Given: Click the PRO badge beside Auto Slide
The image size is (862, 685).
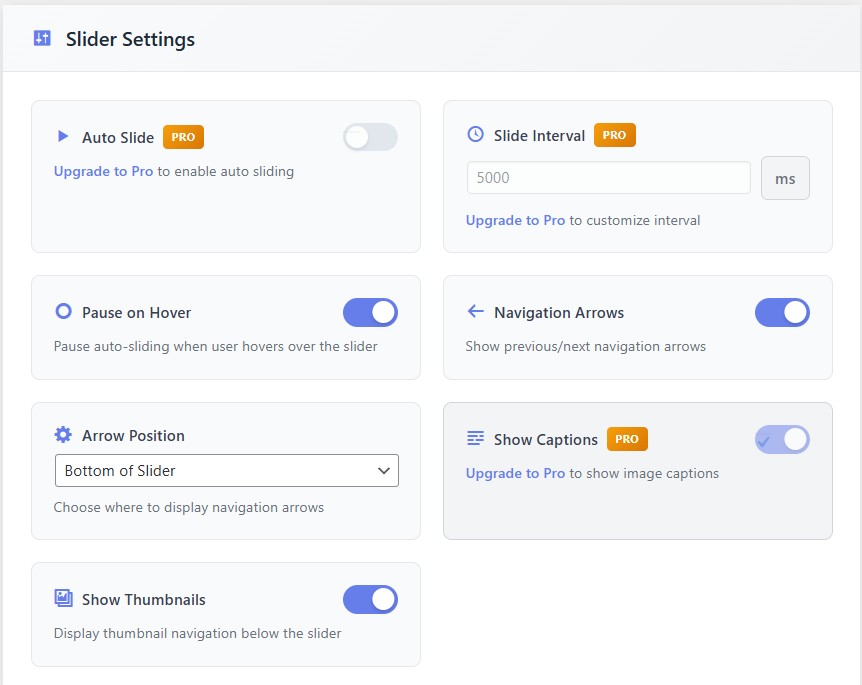Looking at the screenshot, I should pyautogui.click(x=183, y=137).
